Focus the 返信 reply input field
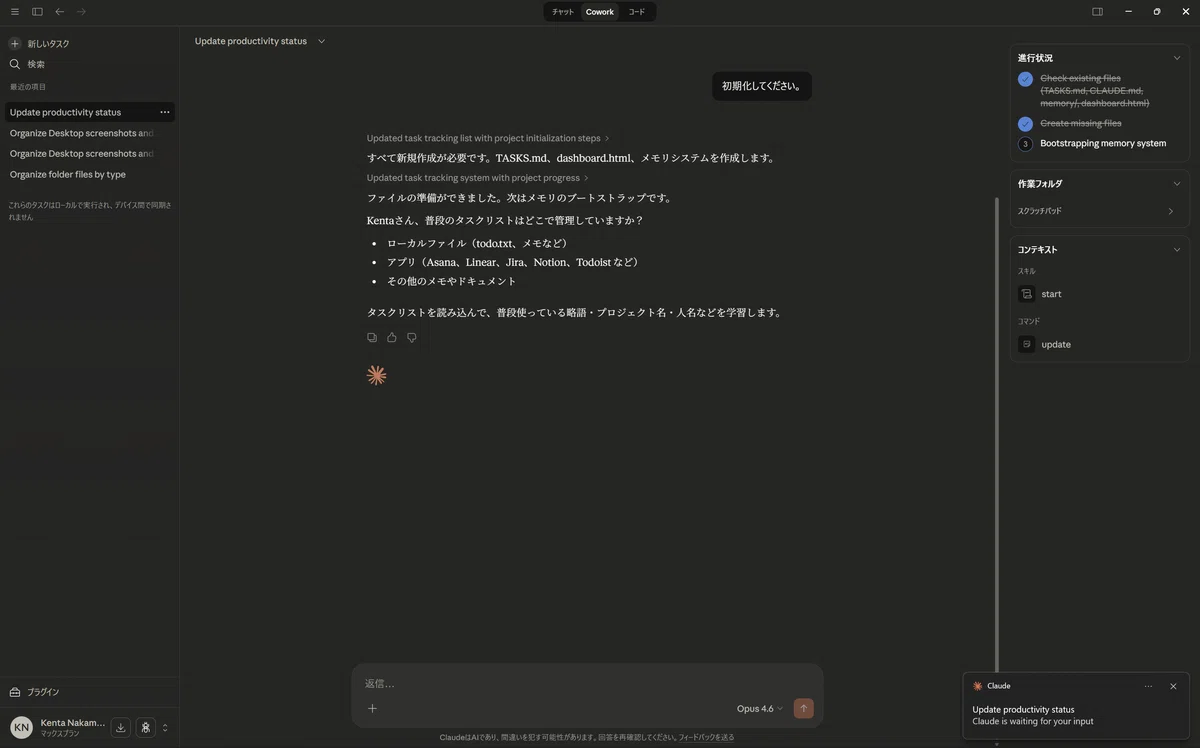Screen dimensions: 1200x748 coord(587,684)
